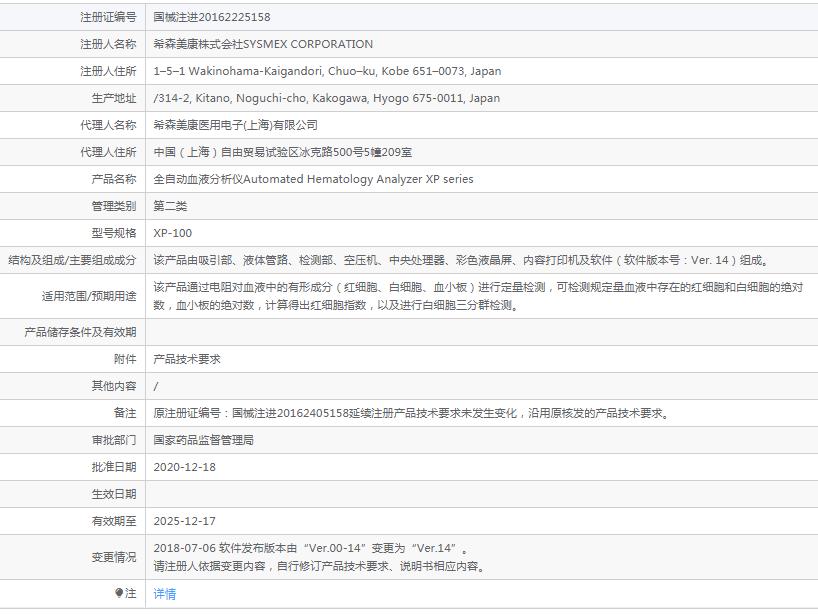Open the 详情 details link
The width and height of the screenshot is (818, 615).
[164, 594]
